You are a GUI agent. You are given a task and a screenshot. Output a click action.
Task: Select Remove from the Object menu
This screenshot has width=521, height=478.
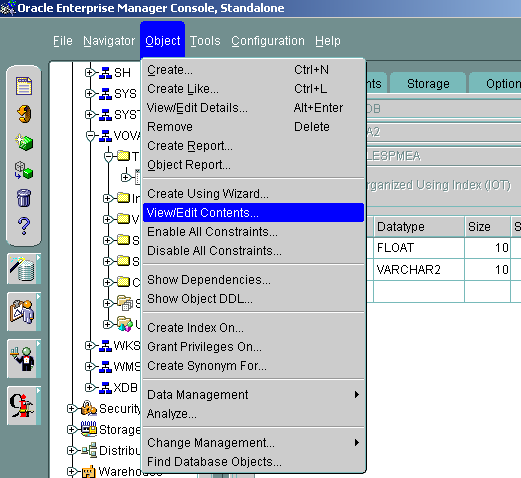click(253, 127)
